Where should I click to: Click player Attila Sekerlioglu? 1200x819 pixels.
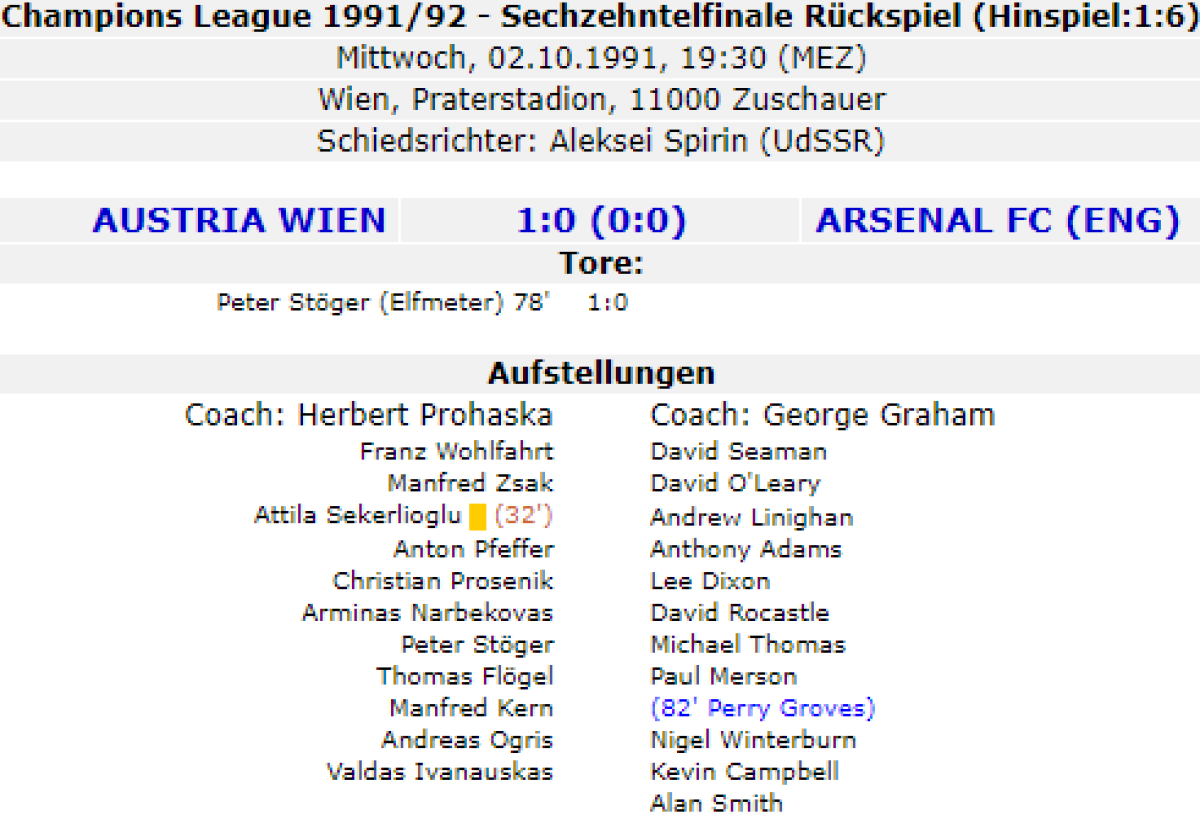358,517
